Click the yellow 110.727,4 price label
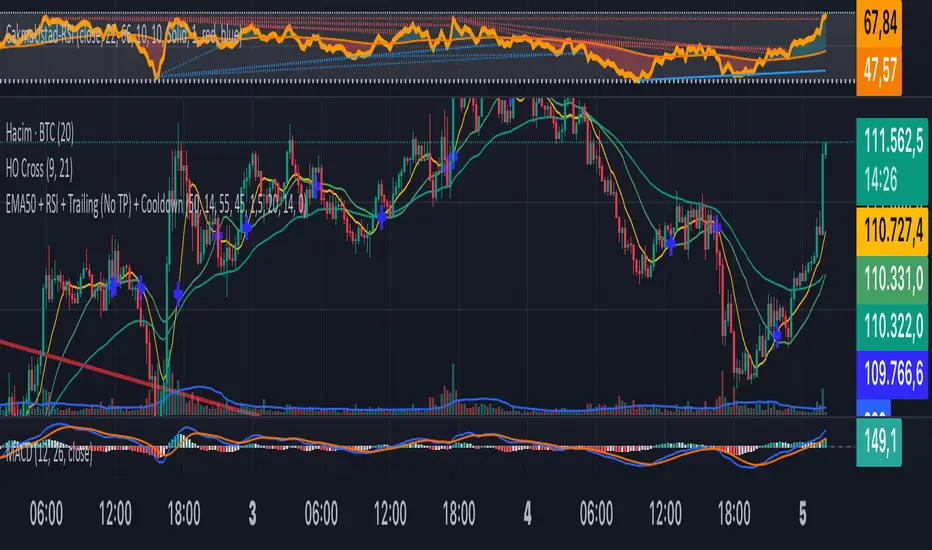This screenshot has width=932, height=550. point(892,231)
